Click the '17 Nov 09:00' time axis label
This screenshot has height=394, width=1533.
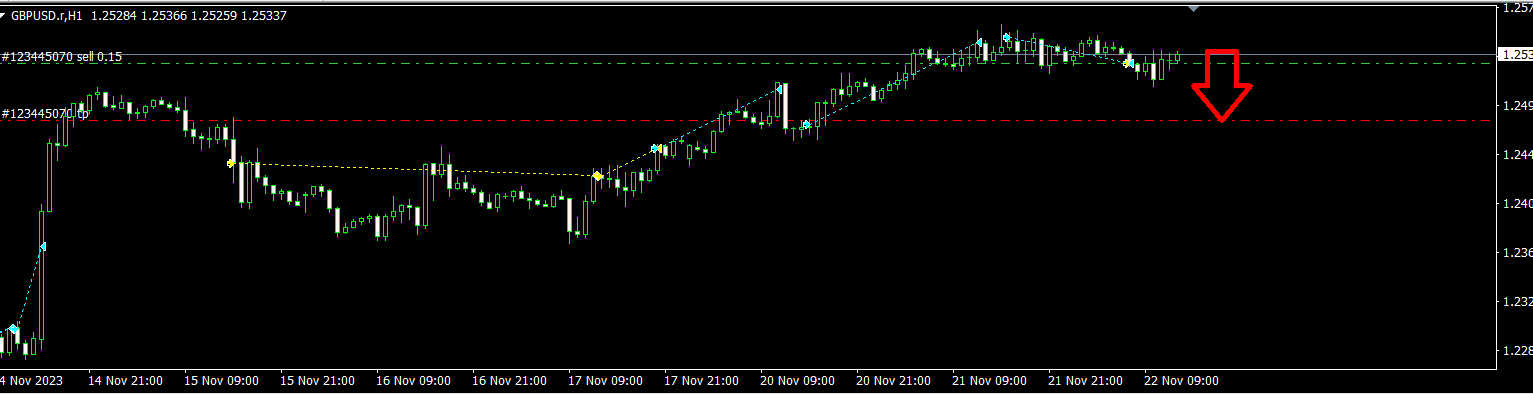pyautogui.click(x=603, y=381)
